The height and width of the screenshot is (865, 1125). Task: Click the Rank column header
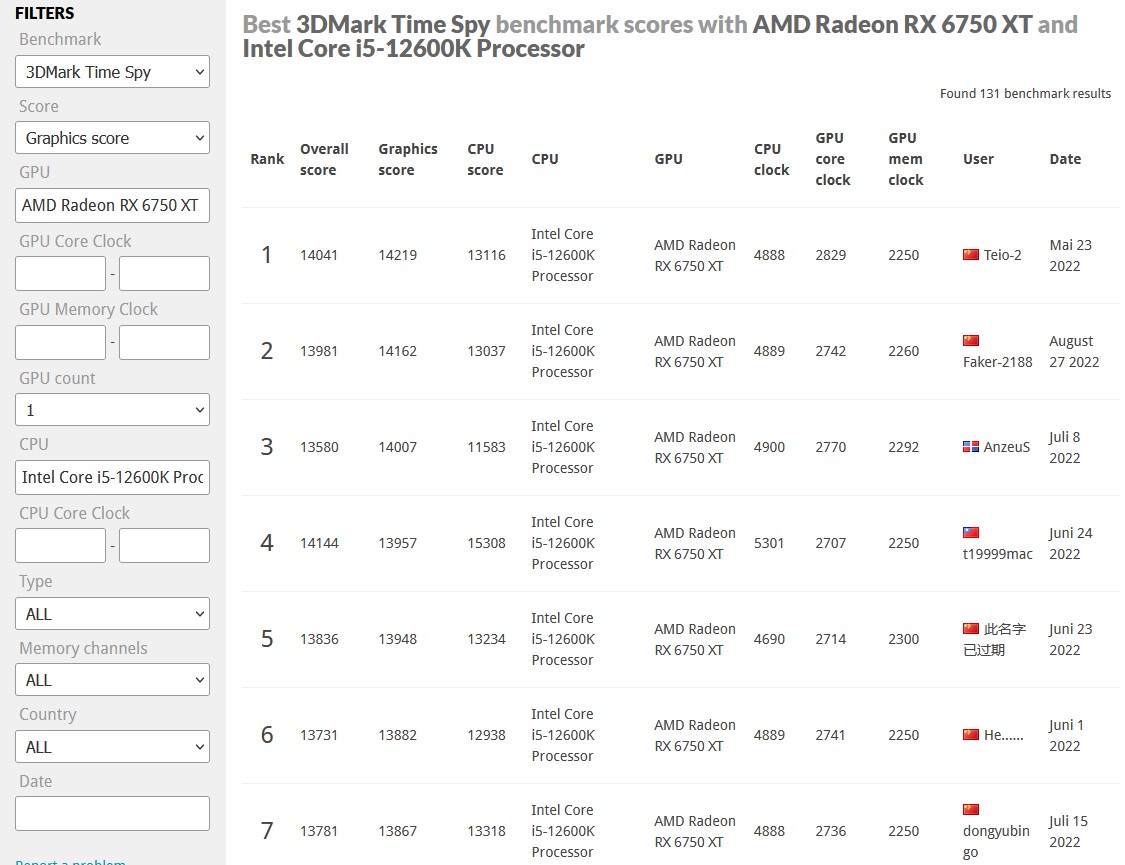click(267, 159)
